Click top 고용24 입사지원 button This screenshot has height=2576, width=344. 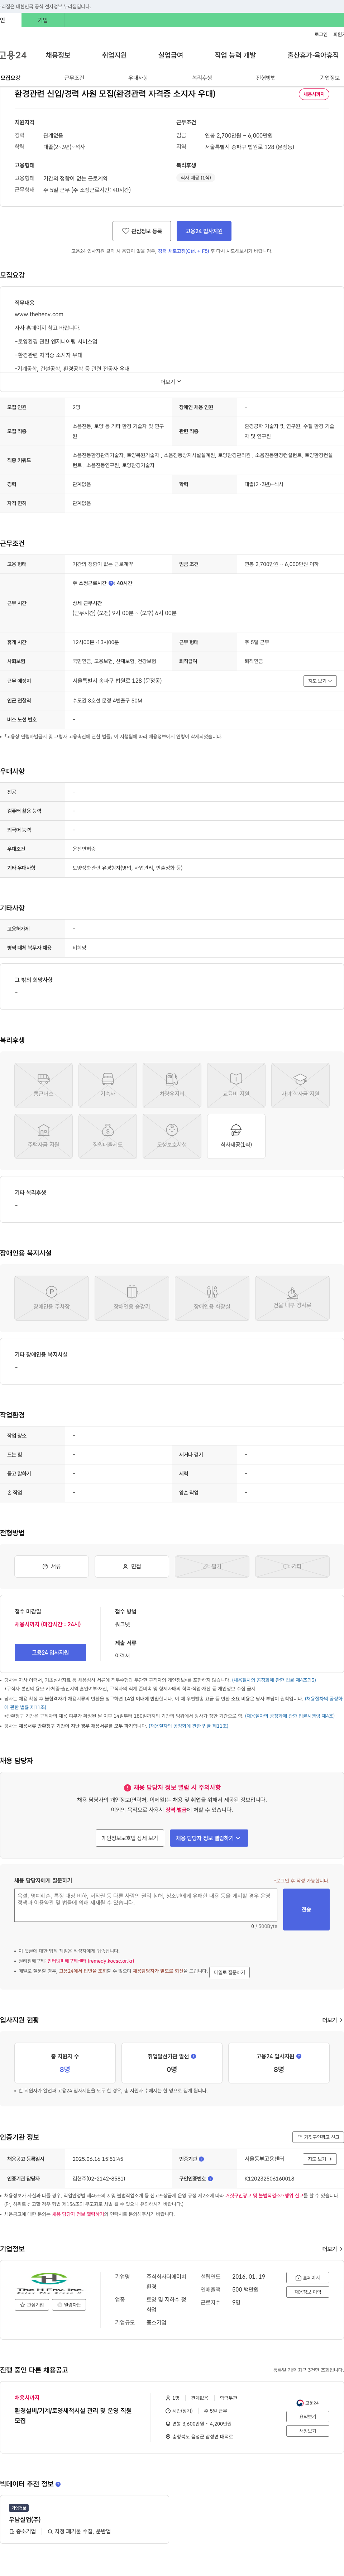tap(204, 231)
